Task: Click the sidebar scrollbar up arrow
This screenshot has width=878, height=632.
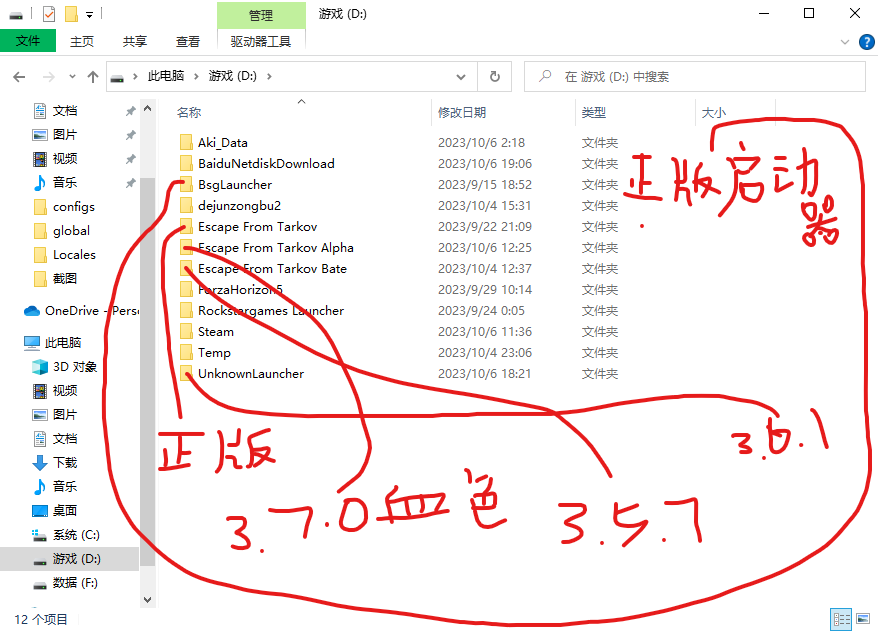Action: 147,108
